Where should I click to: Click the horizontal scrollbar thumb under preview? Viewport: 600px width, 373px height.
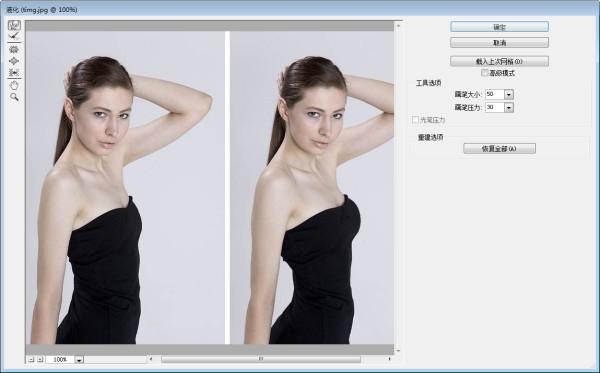point(261,359)
